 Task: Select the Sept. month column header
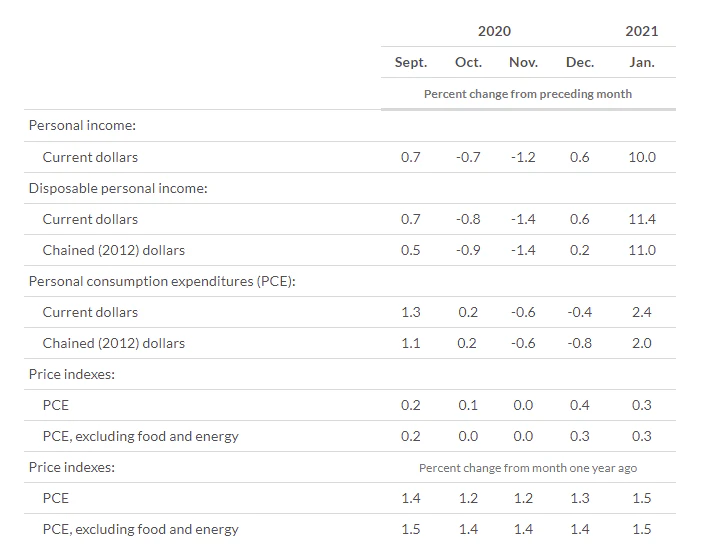pyautogui.click(x=410, y=62)
